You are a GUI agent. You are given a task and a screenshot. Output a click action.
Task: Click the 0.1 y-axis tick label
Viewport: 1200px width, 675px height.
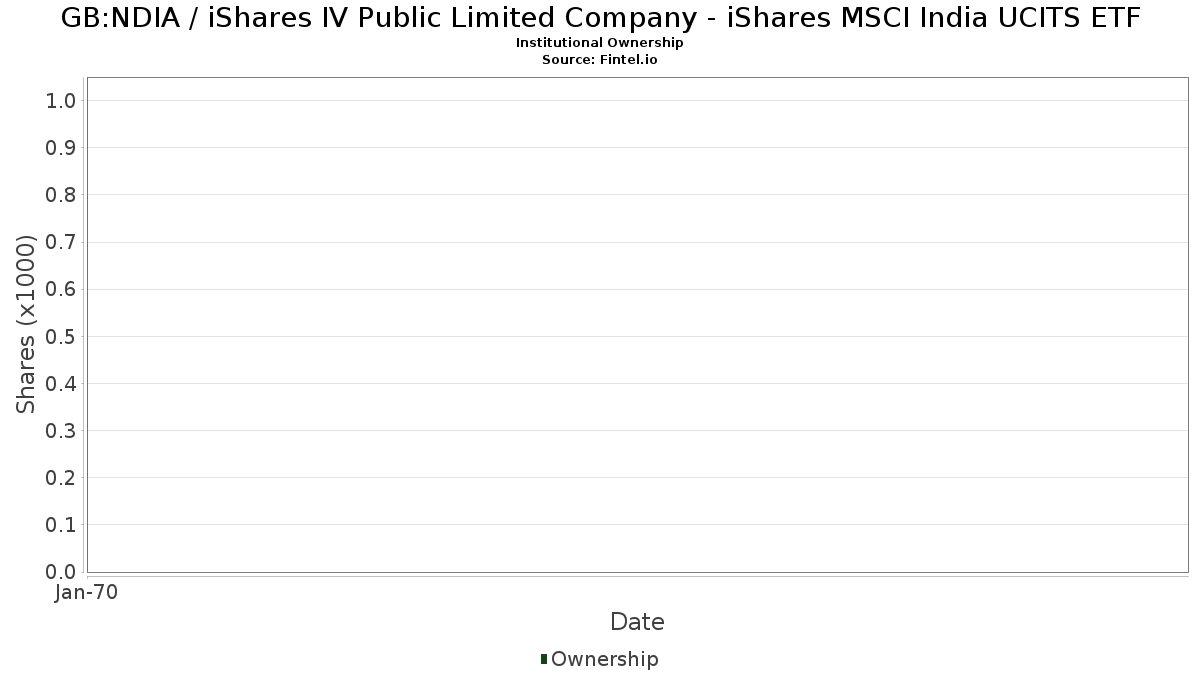pyautogui.click(x=61, y=525)
